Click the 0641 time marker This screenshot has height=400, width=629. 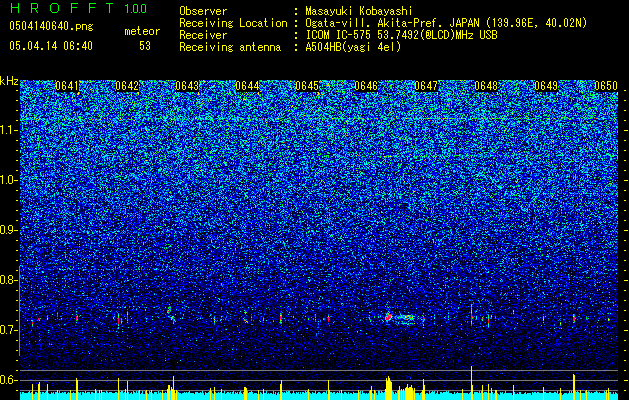(x=67, y=86)
